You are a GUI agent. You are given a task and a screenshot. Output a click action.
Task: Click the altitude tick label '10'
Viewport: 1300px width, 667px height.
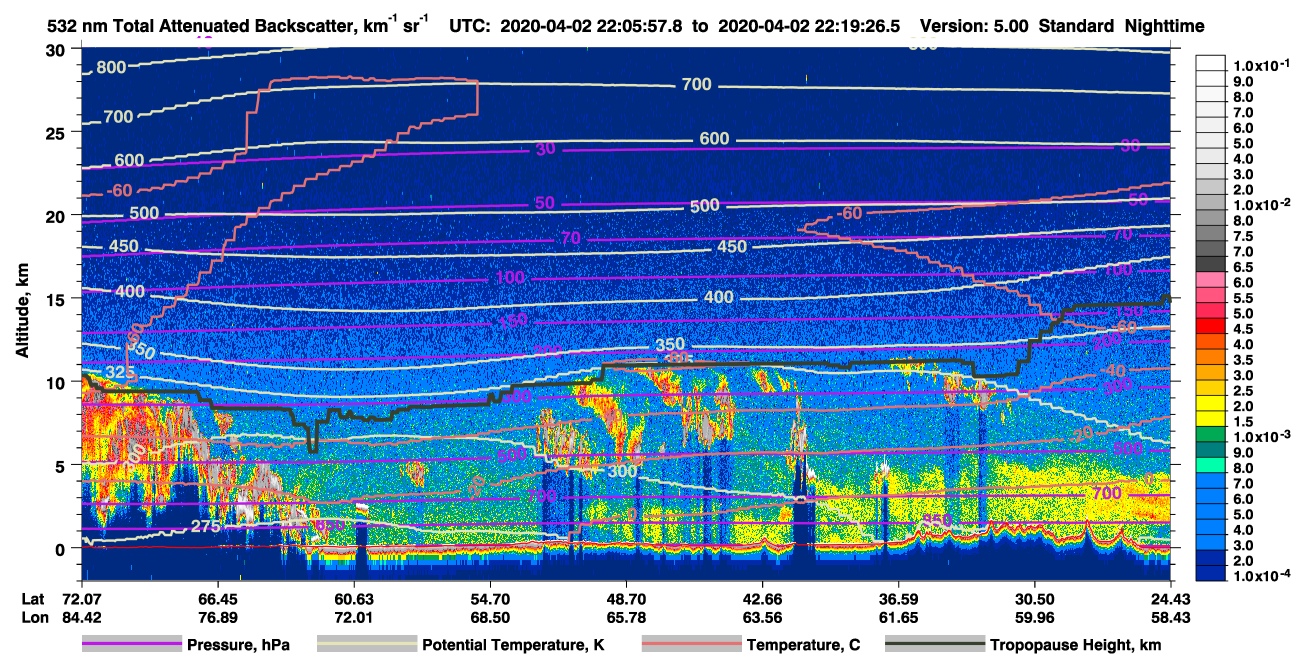click(x=58, y=382)
